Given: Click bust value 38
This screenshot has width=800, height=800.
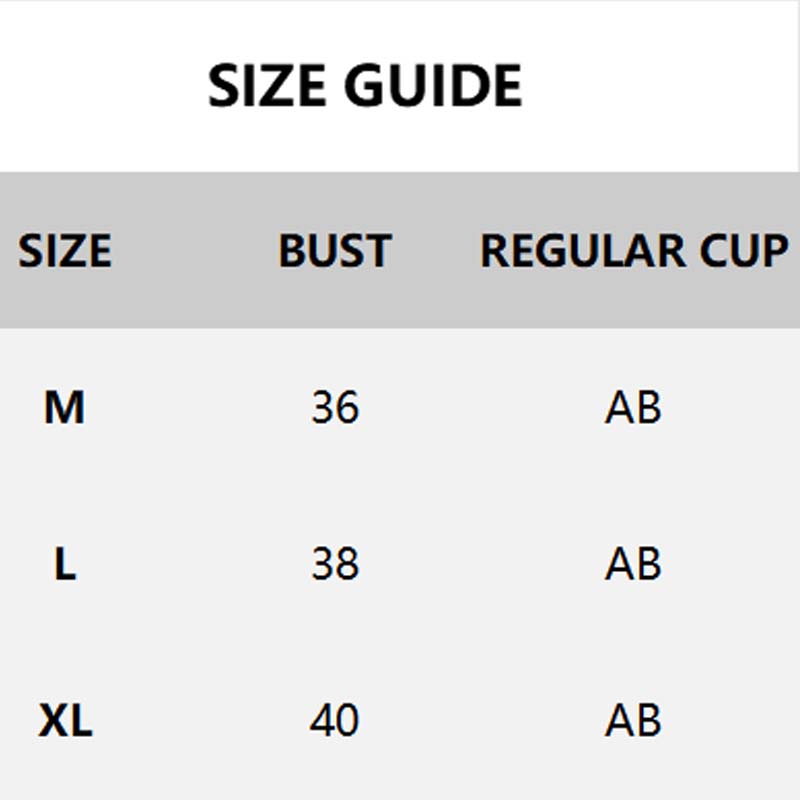Looking at the screenshot, I should click(x=334, y=565).
